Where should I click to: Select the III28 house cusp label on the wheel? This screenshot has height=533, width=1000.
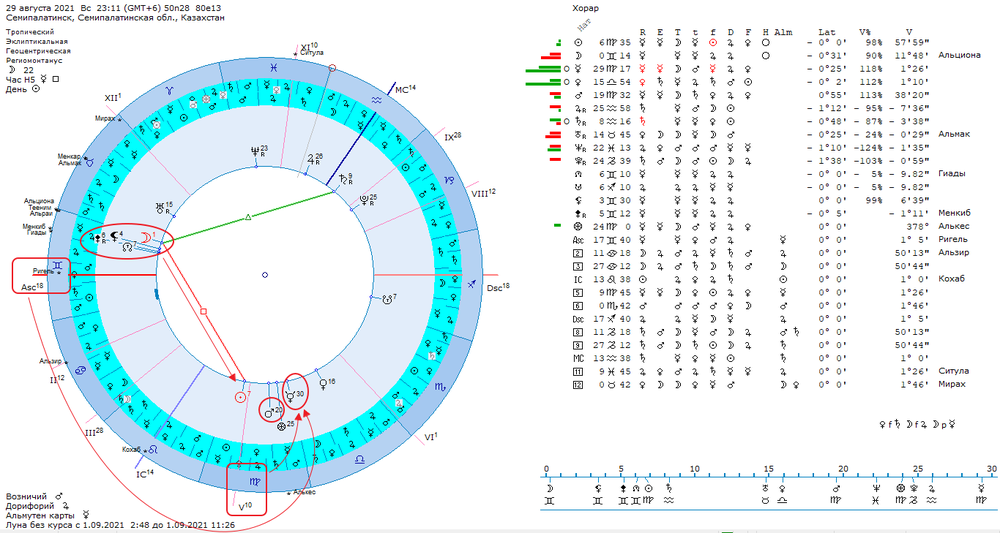[x=94, y=431]
